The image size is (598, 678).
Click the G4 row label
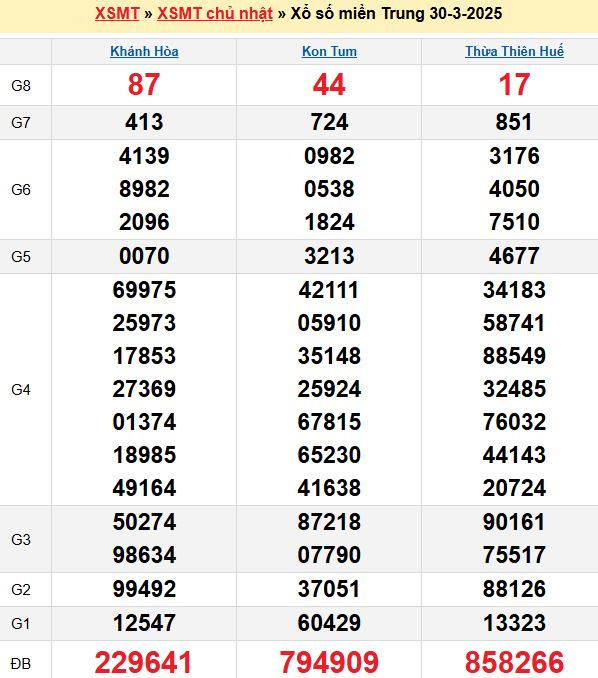(21, 390)
